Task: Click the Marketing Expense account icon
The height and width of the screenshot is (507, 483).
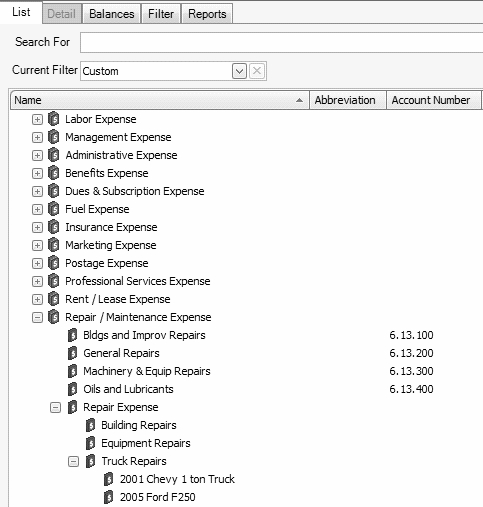Action: pos(53,245)
